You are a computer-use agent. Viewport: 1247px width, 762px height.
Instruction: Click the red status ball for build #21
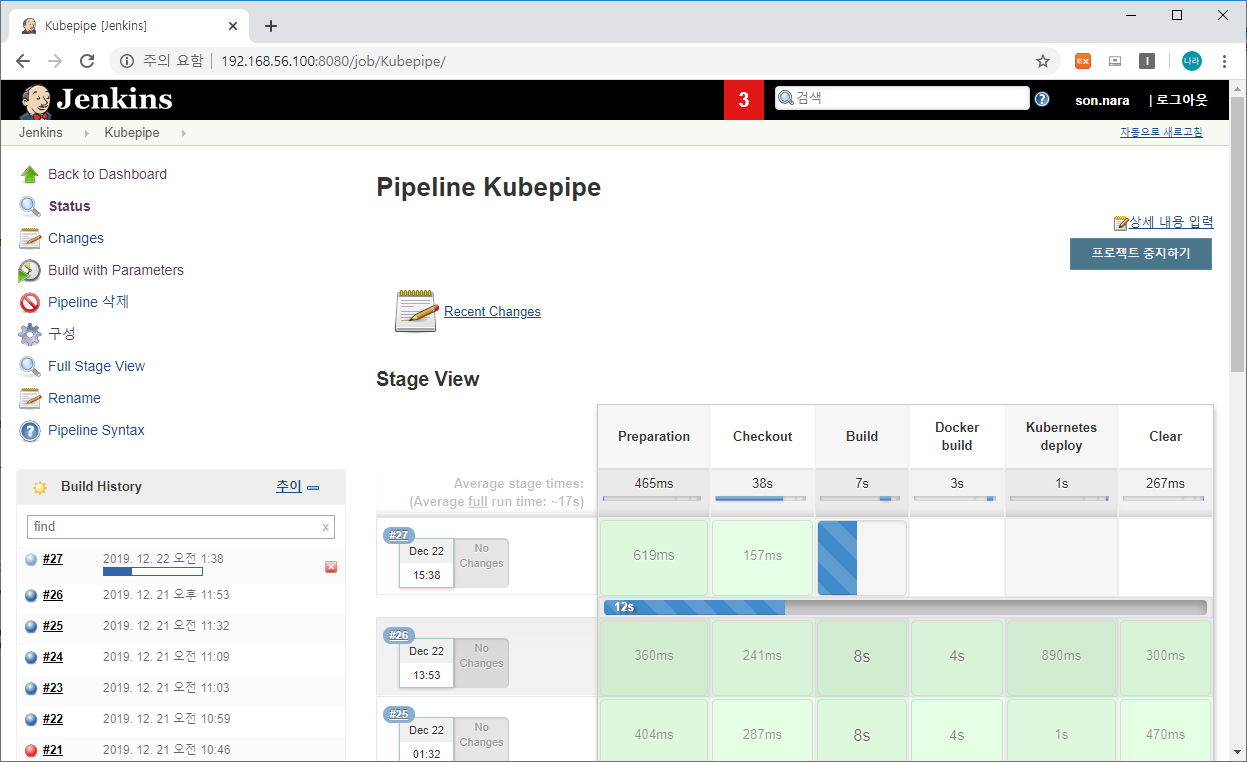tap(31, 751)
